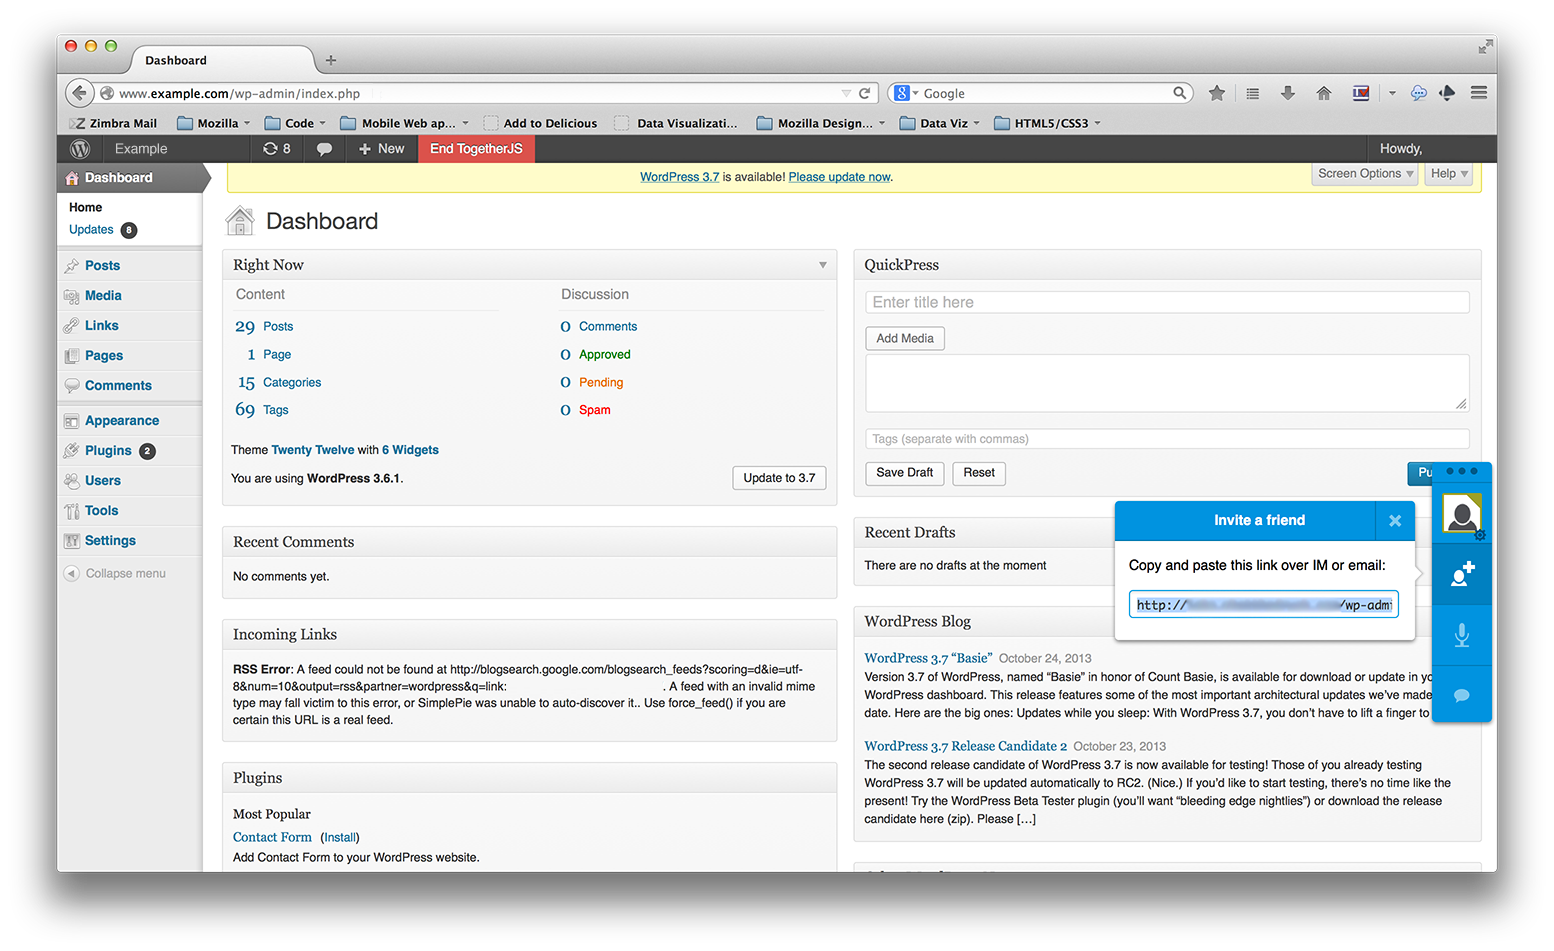Open the Updates submenu link

[x=91, y=230]
